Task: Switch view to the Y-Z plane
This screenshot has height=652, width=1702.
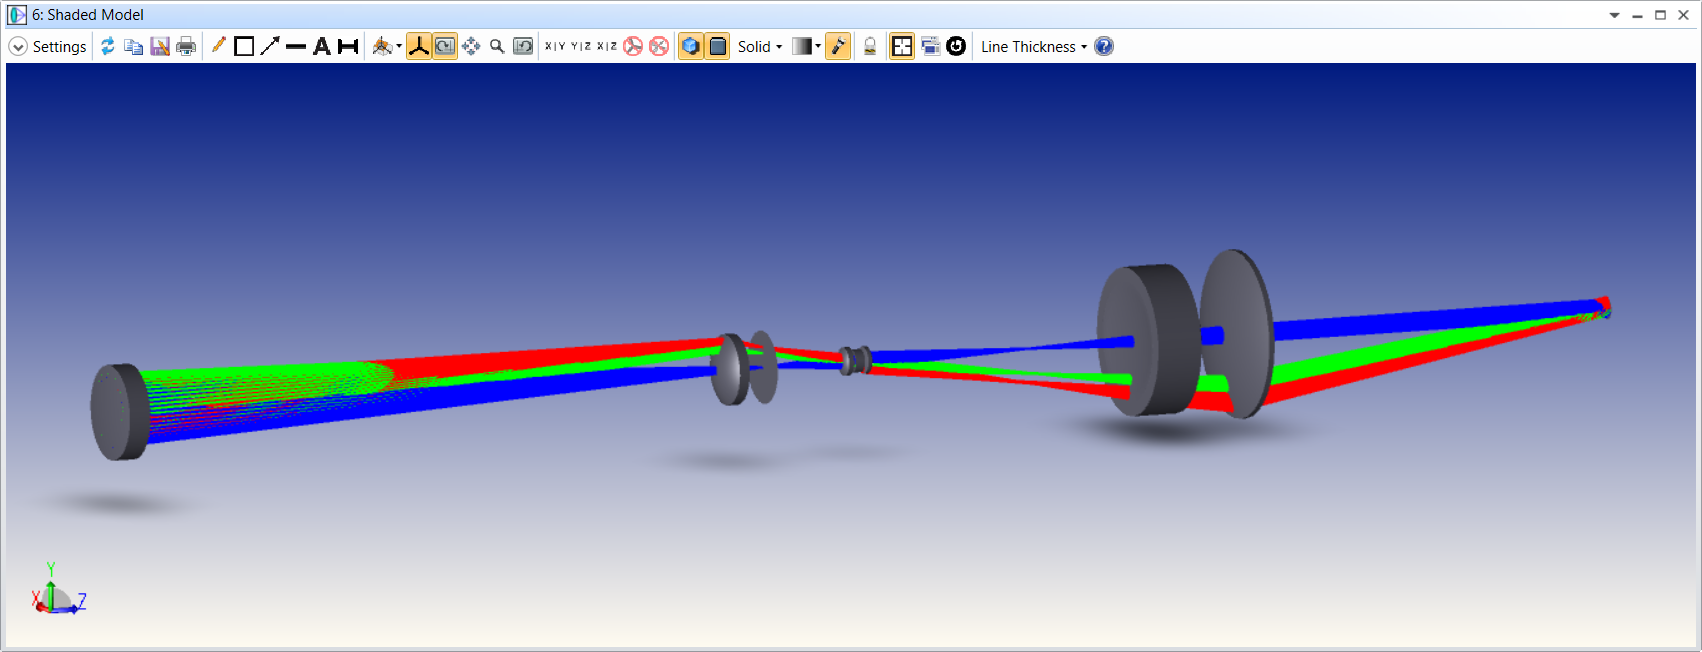Action: [581, 46]
